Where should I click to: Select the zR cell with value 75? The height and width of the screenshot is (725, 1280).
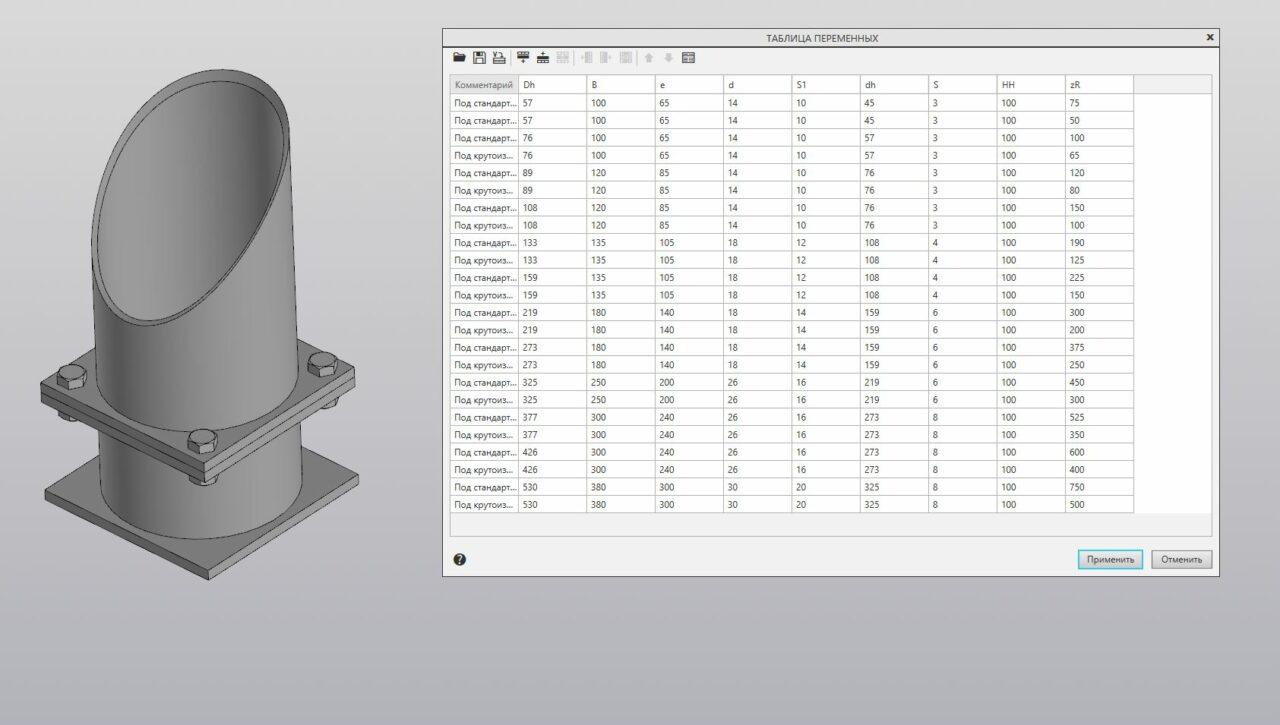1099,102
